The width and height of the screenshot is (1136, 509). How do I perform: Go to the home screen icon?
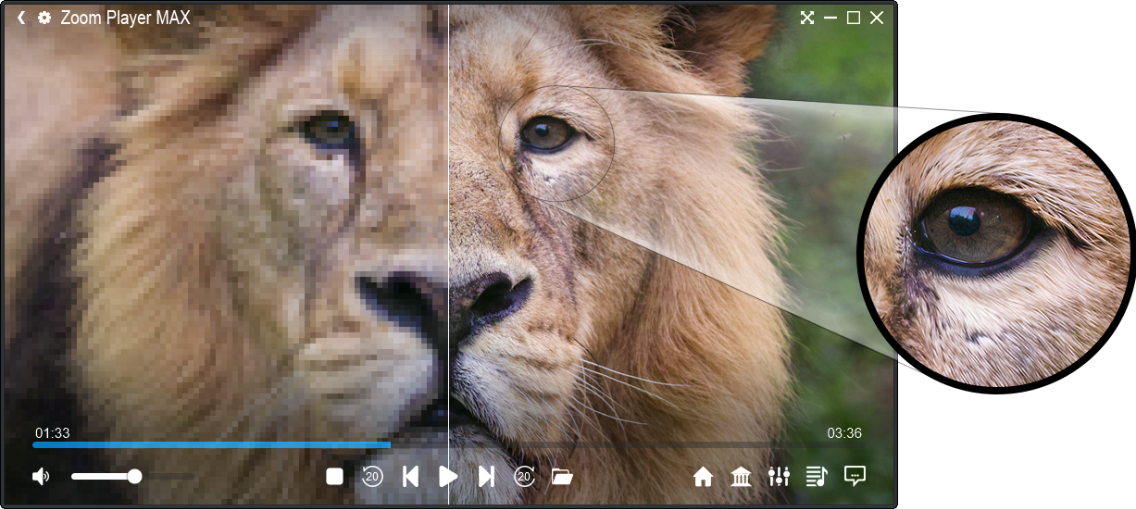[x=703, y=476]
